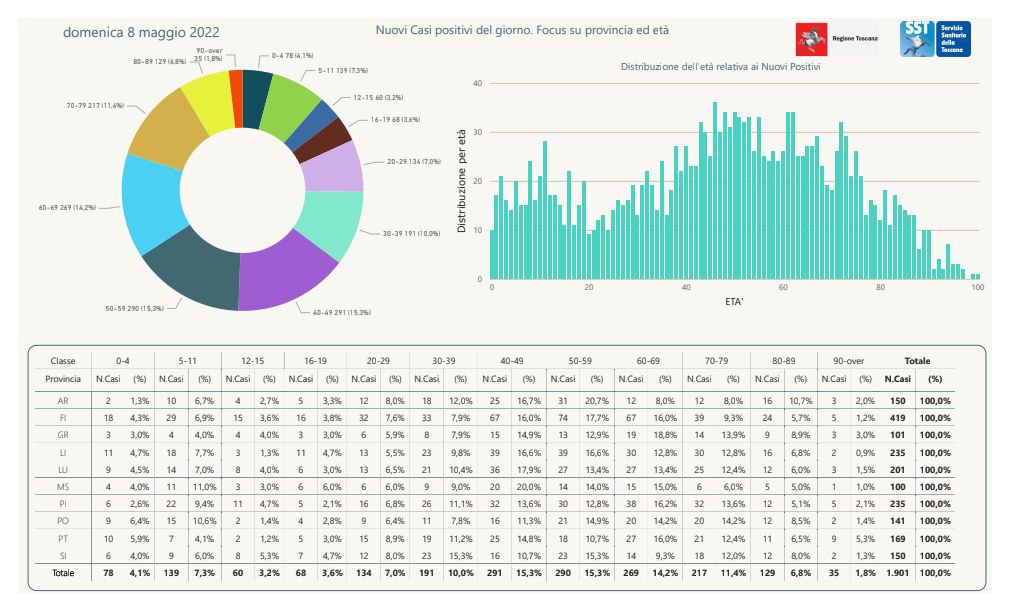Image resolution: width=1011 pixels, height=612 pixels.
Task: Click the 90-over orange donut slice
Action: pos(236,99)
